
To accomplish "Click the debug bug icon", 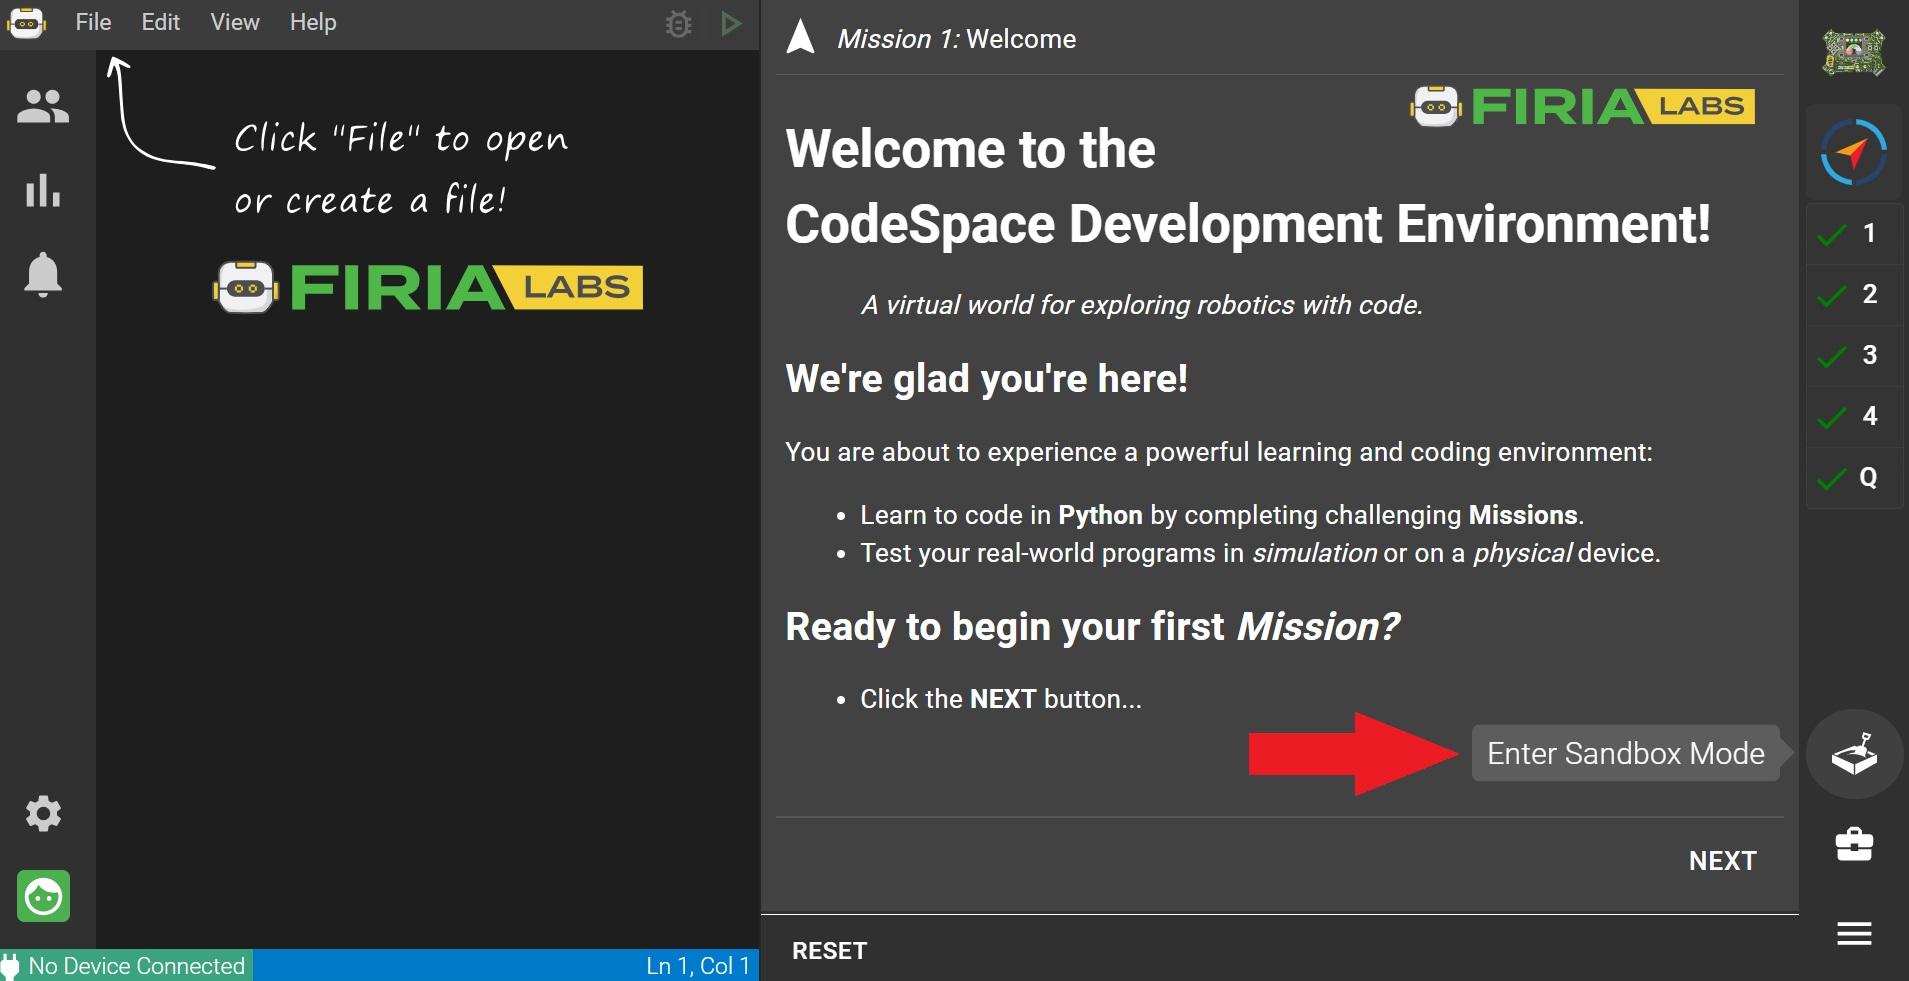I will tap(679, 23).
